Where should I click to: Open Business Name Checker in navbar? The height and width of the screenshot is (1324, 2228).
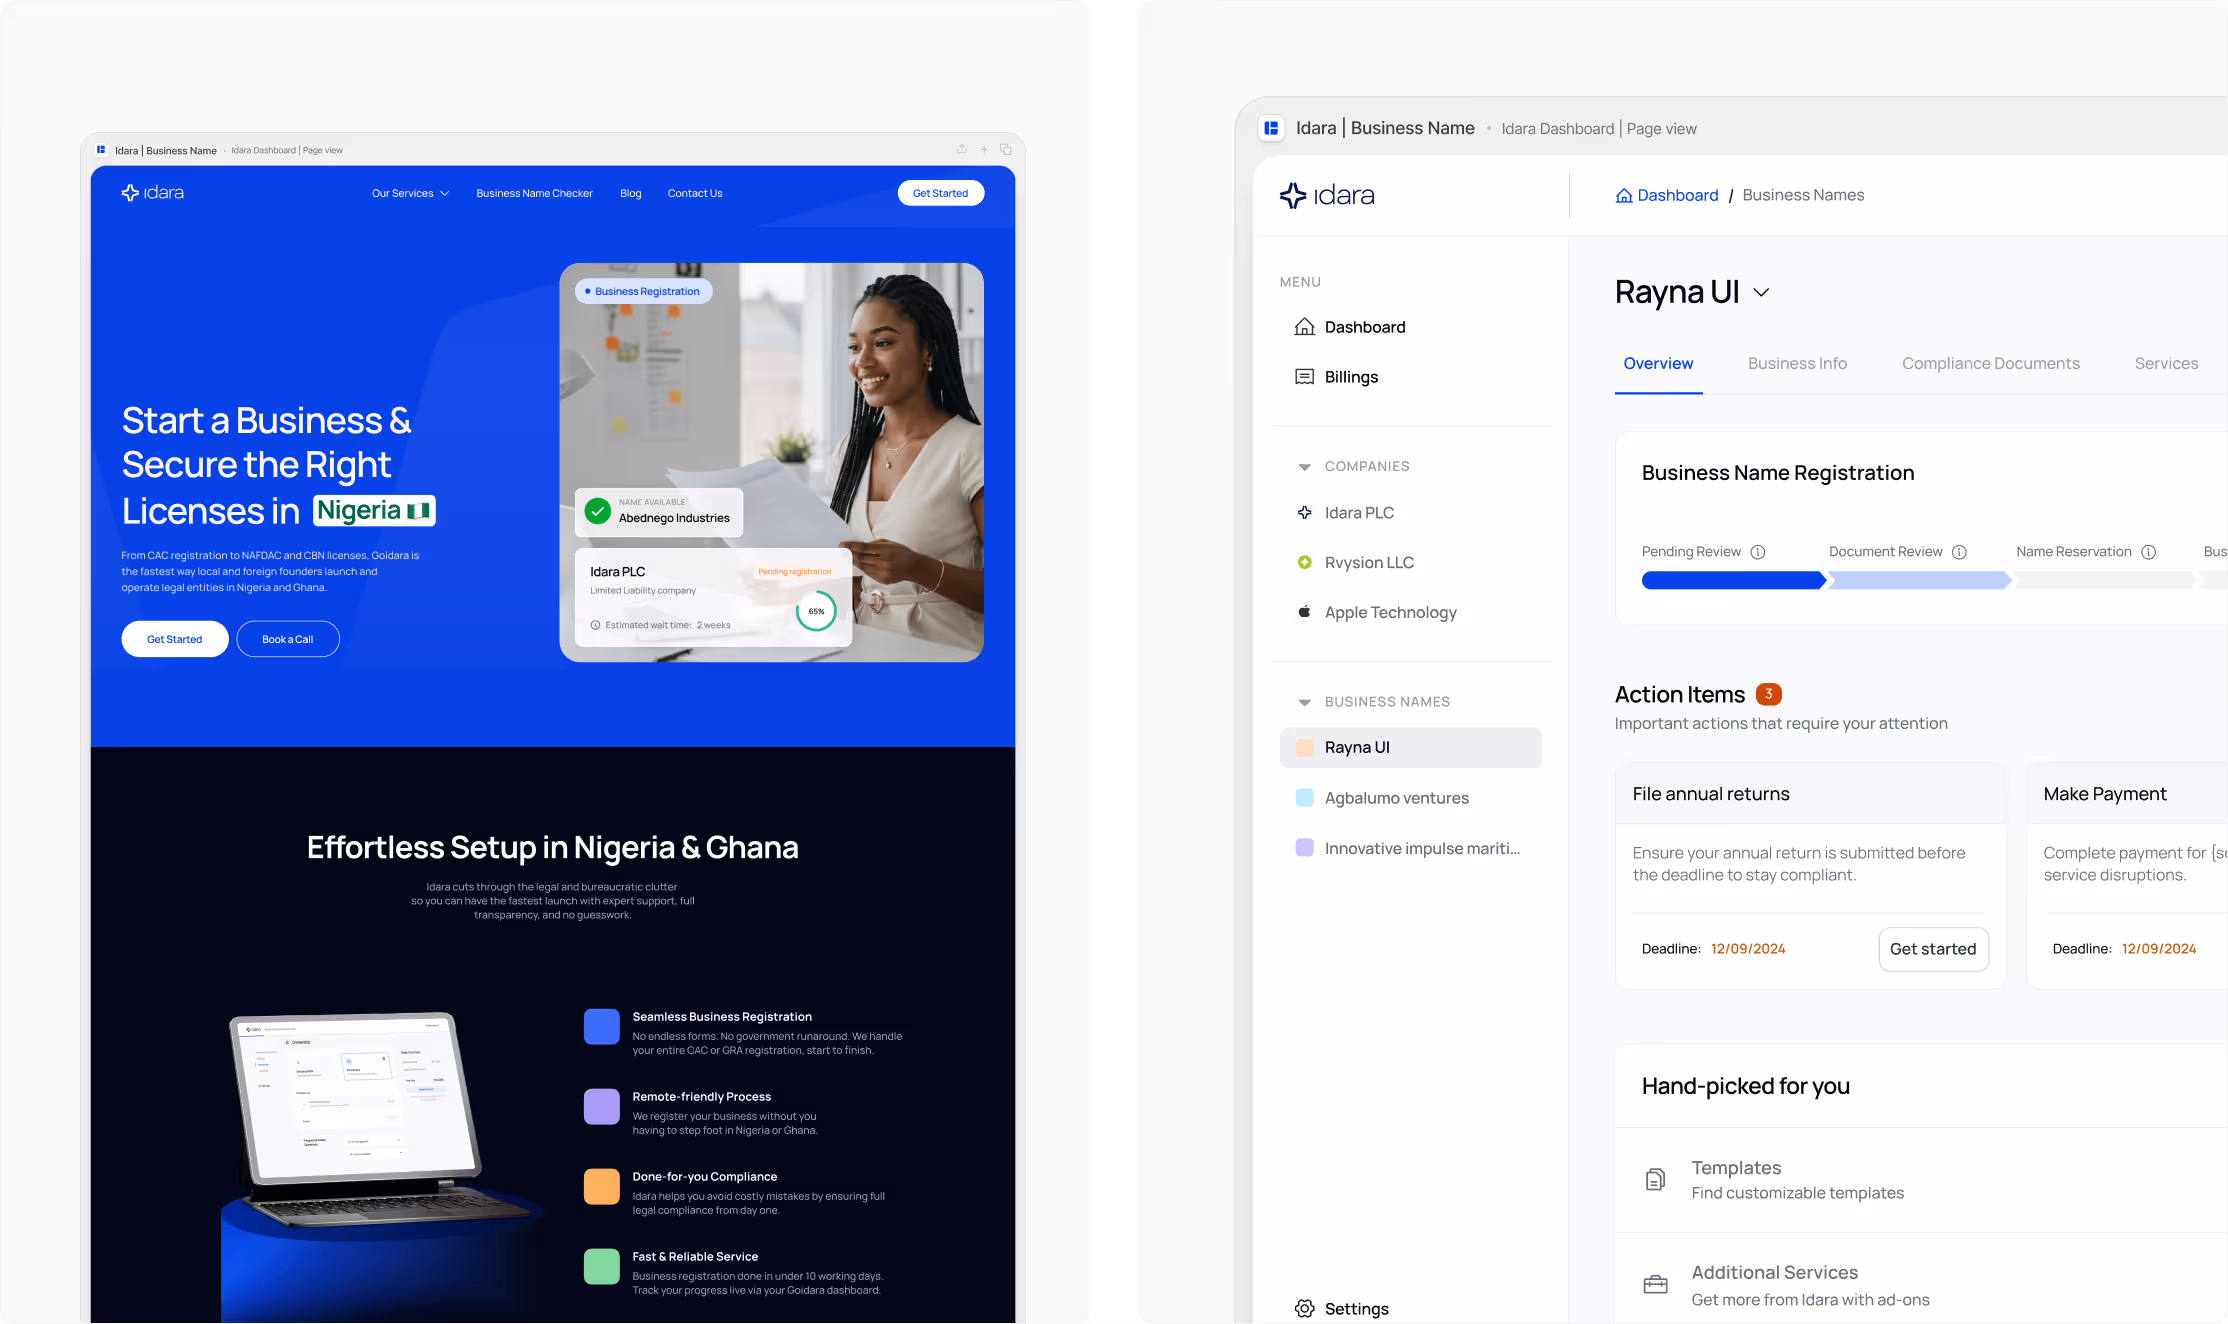pyautogui.click(x=534, y=193)
